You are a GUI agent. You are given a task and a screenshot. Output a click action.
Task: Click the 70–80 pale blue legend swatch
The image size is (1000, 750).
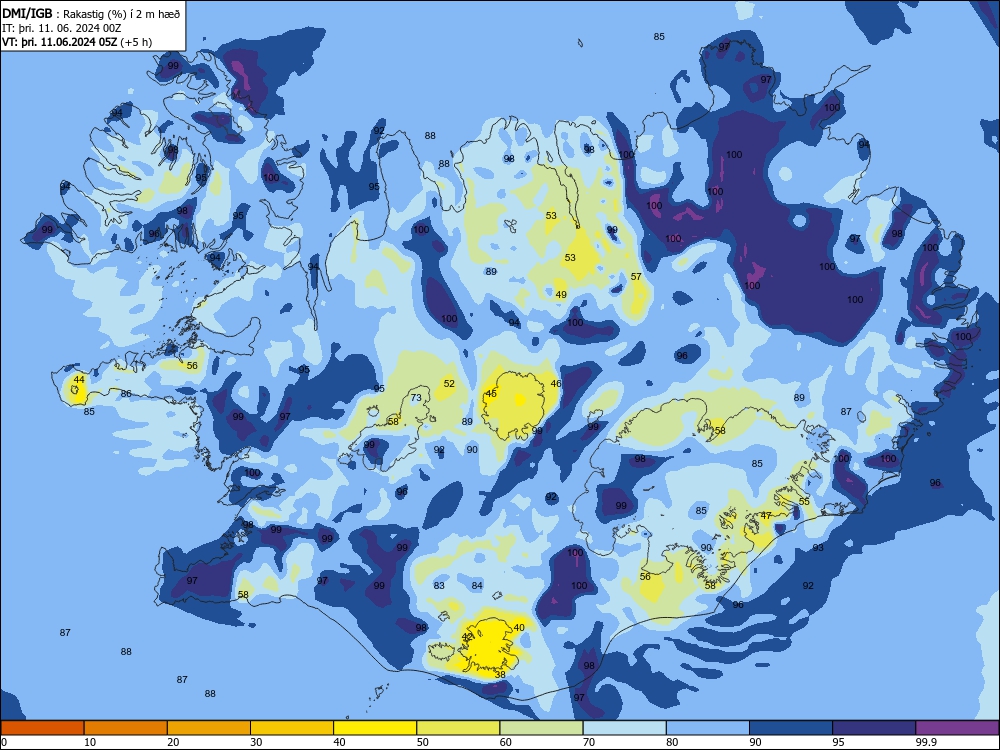pyautogui.click(x=624, y=728)
